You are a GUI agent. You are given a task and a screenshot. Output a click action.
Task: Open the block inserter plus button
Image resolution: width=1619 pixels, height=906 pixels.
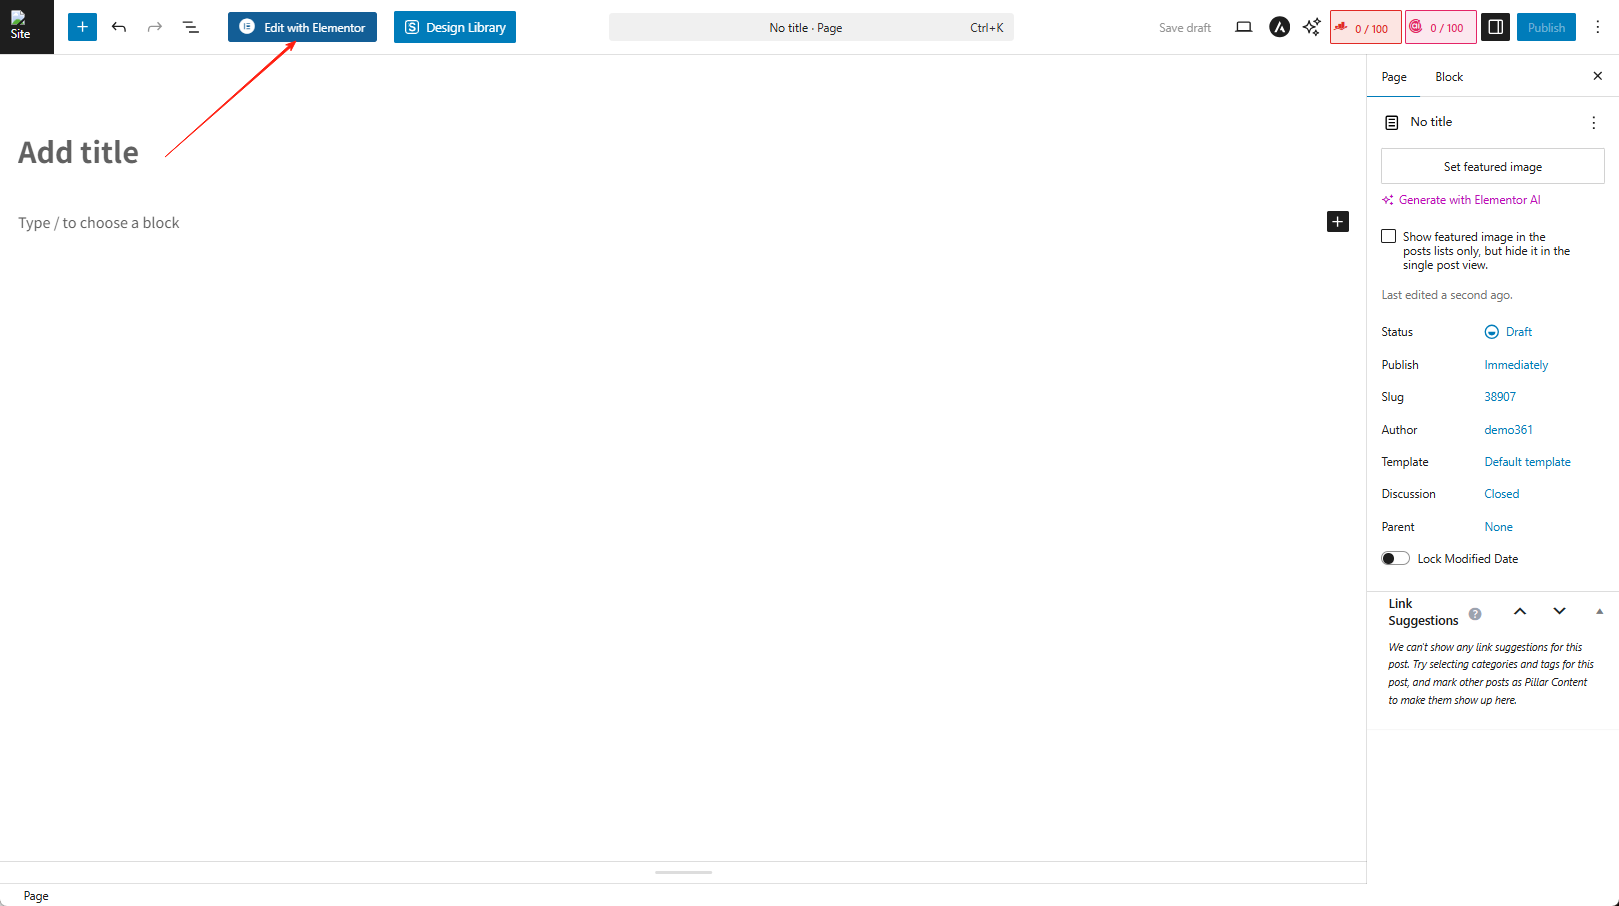pos(82,27)
